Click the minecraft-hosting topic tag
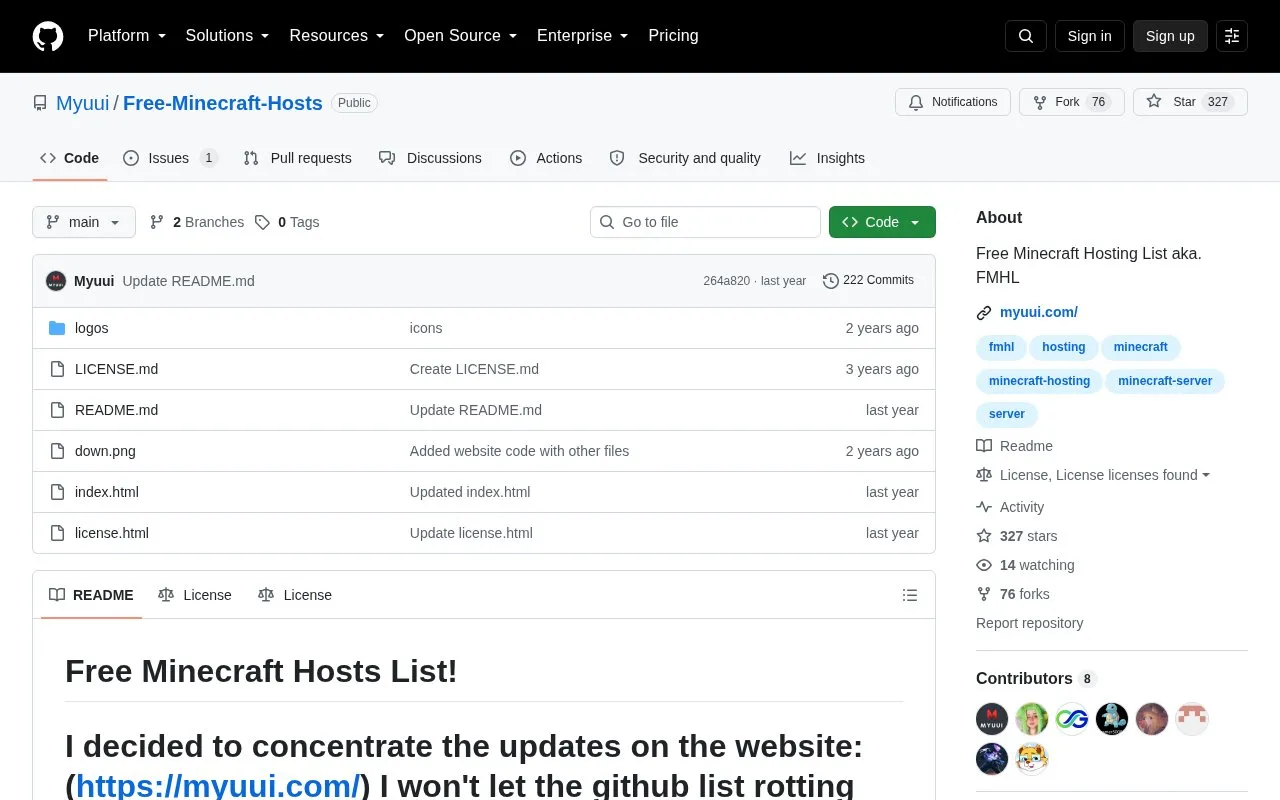1280x800 pixels. coord(1039,381)
